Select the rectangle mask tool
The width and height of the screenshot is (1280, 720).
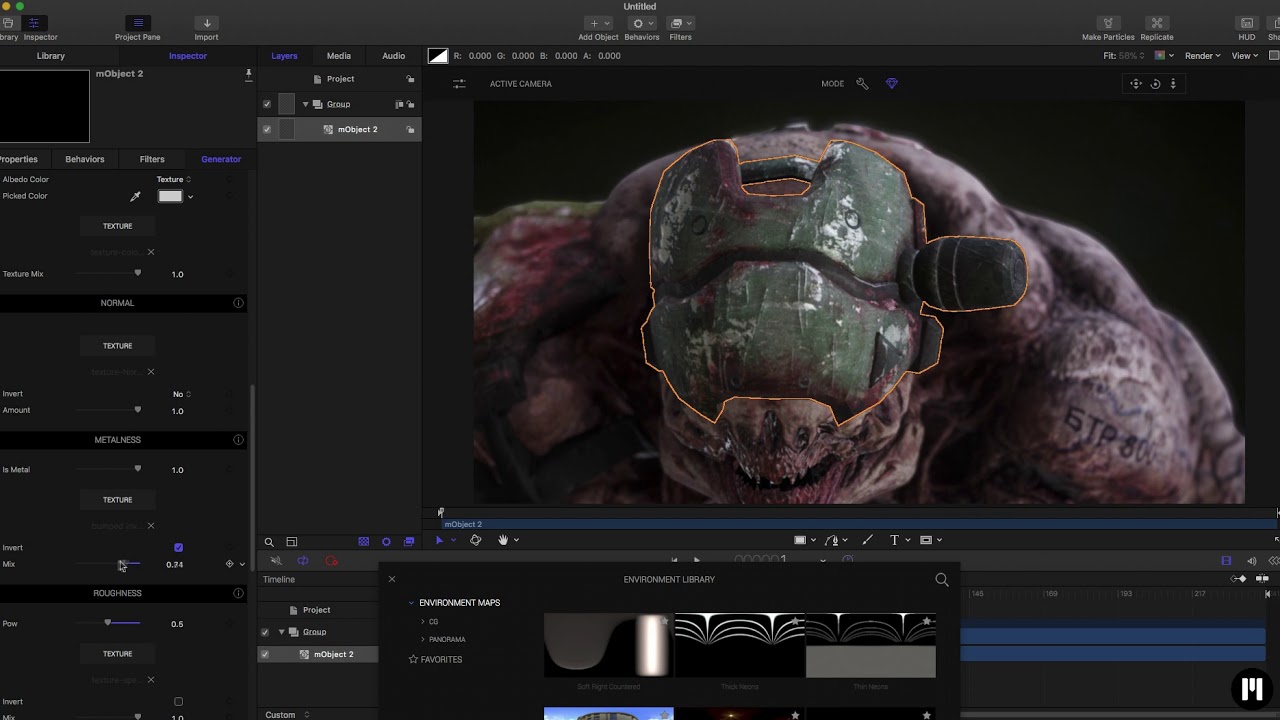point(926,540)
